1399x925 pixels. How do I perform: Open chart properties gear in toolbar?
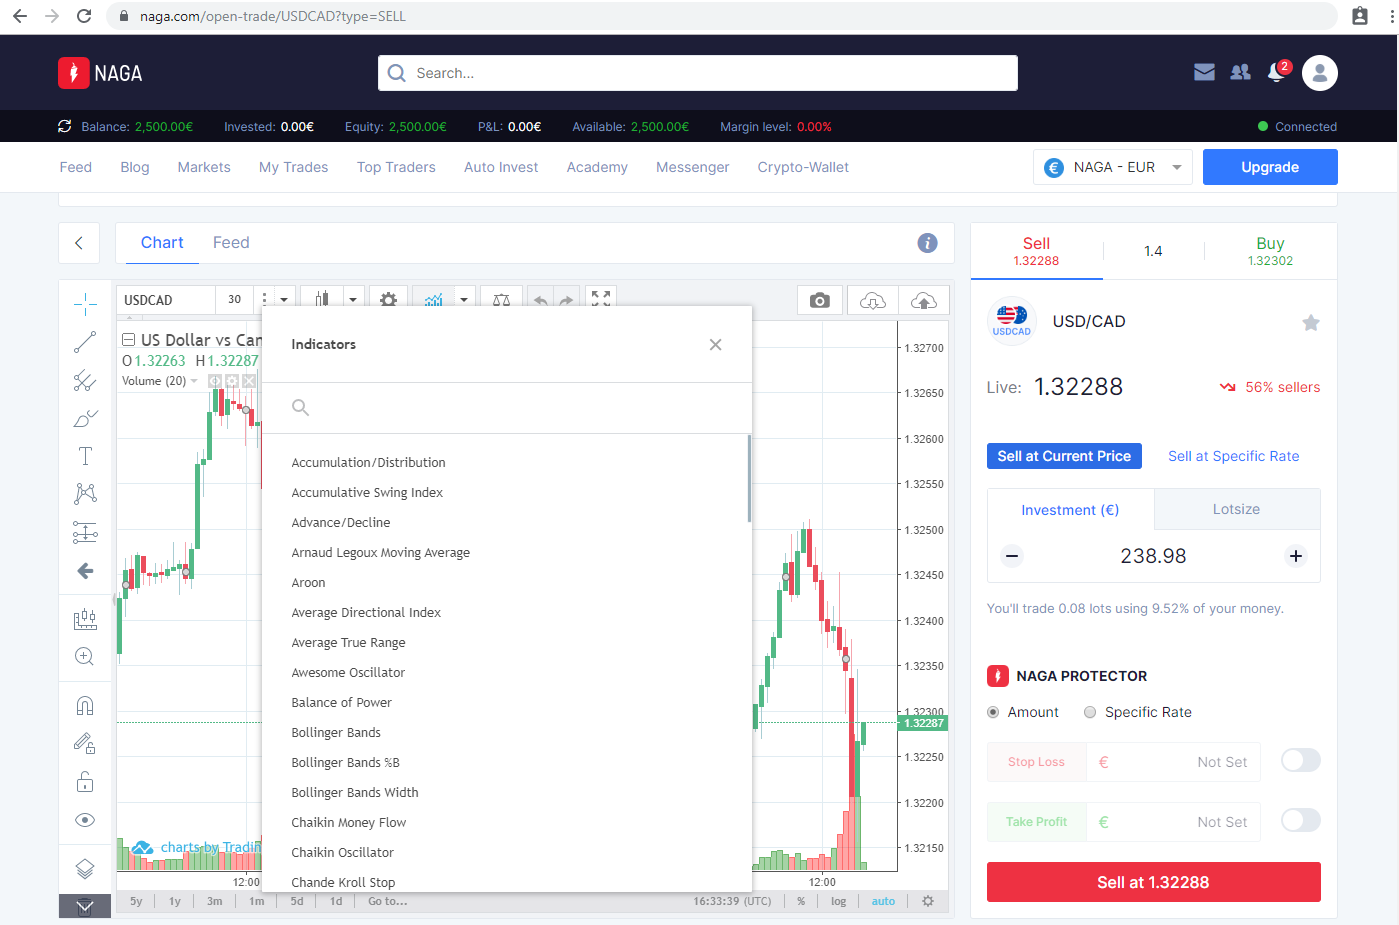(x=388, y=300)
